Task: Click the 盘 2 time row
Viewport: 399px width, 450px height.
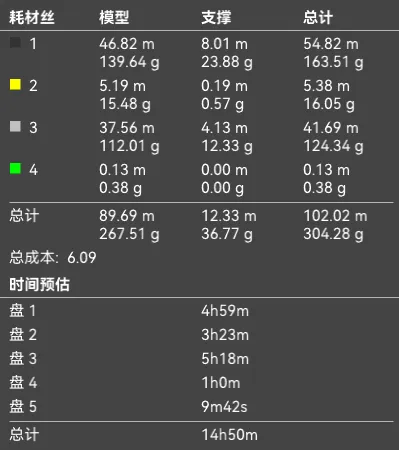Action: [x=199, y=335]
